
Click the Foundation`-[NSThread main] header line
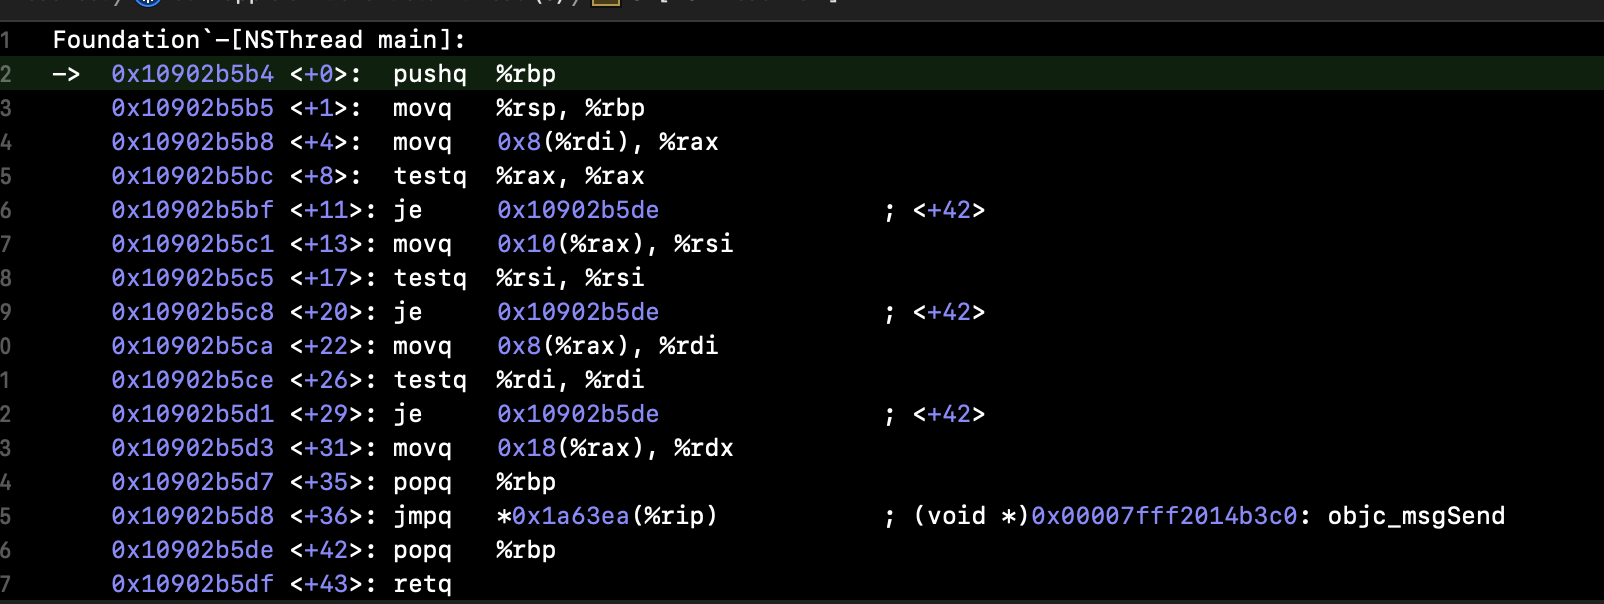pos(258,40)
